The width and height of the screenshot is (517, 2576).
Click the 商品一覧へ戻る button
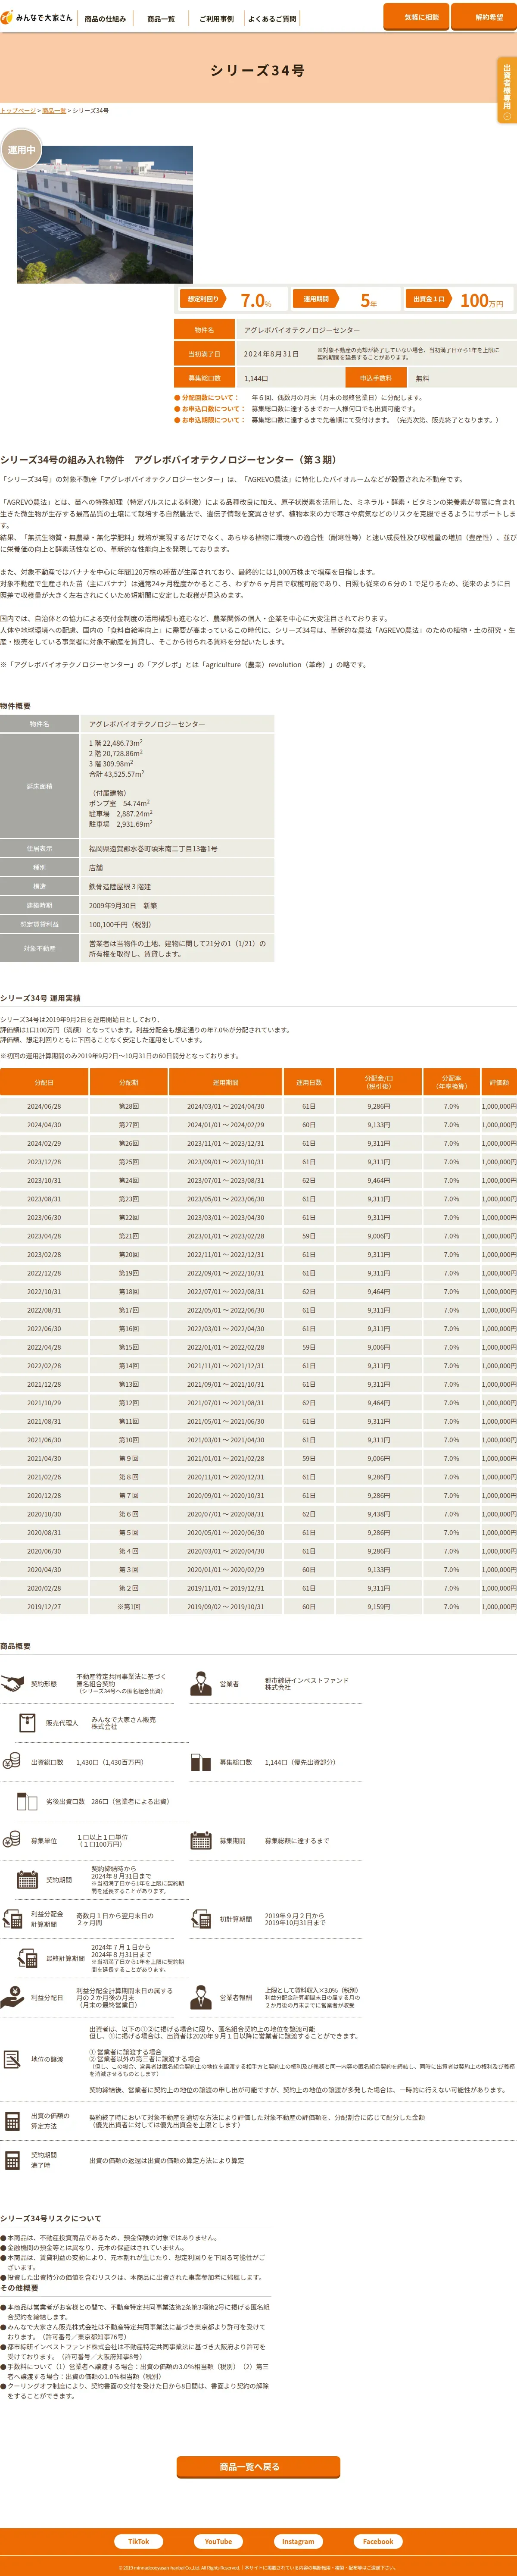[258, 2466]
